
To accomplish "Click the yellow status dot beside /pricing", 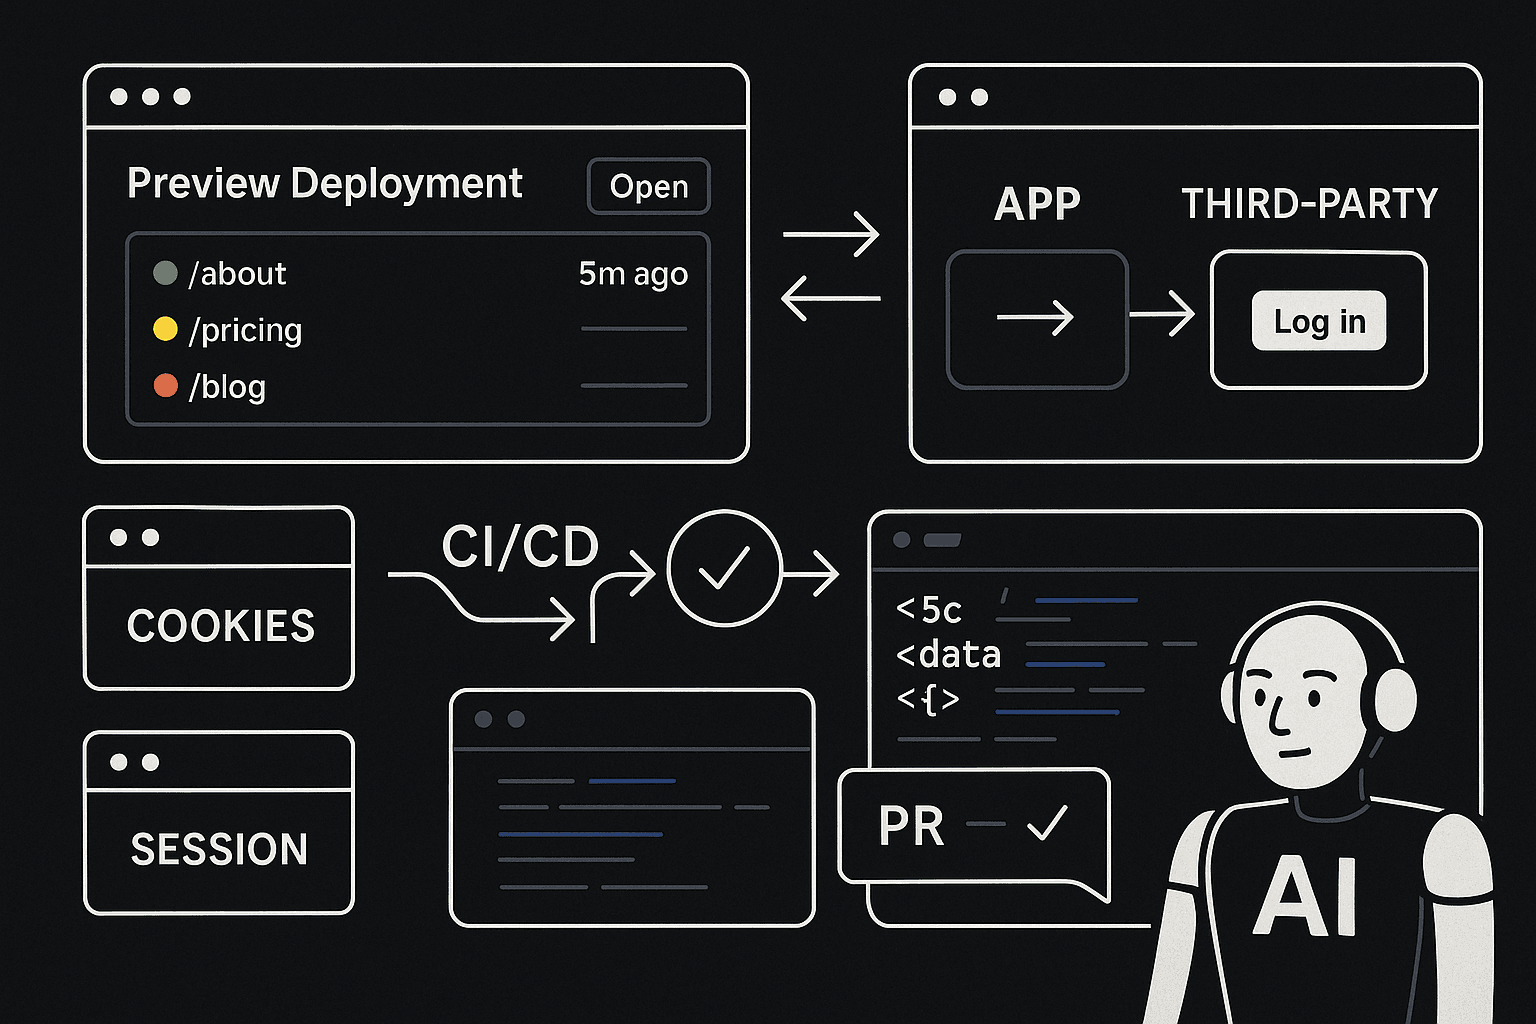I will pos(165,328).
